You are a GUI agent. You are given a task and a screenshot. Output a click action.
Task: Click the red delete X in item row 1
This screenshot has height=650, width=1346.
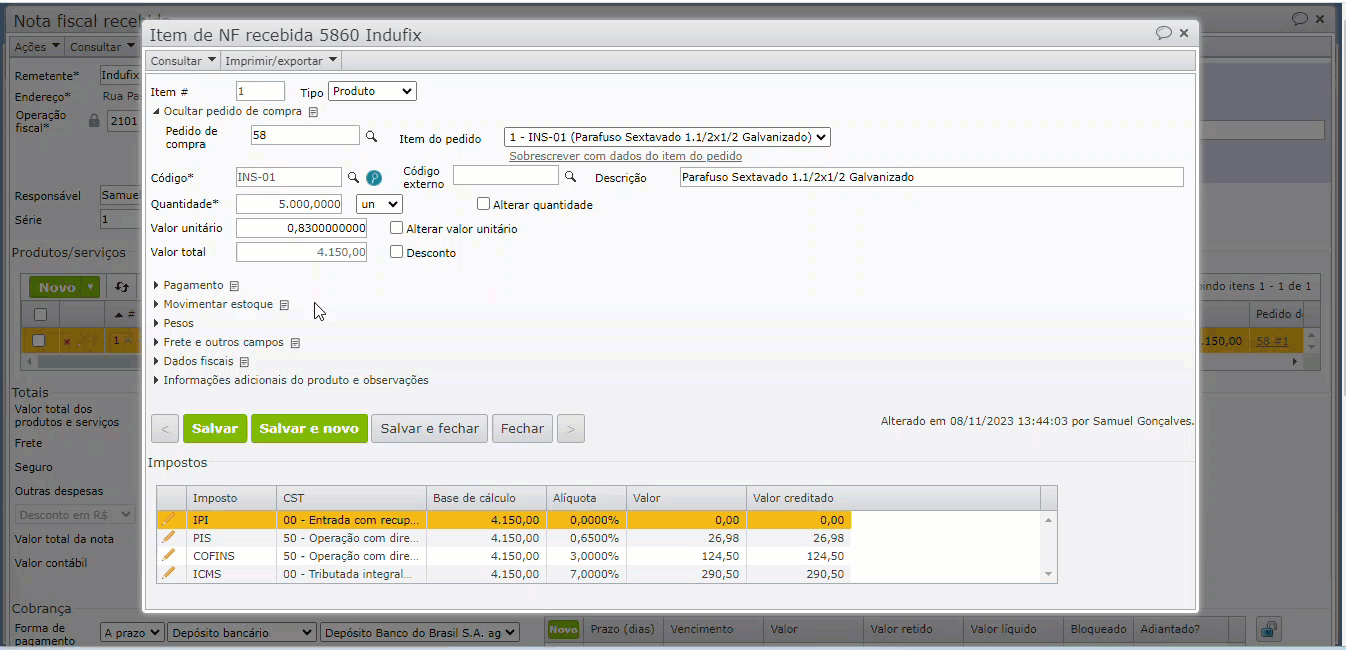pyautogui.click(x=66, y=342)
